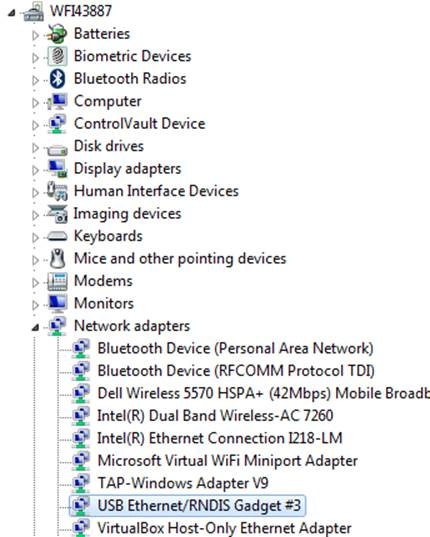
Task: Collapse the Network adapters category
Action: click(35, 328)
